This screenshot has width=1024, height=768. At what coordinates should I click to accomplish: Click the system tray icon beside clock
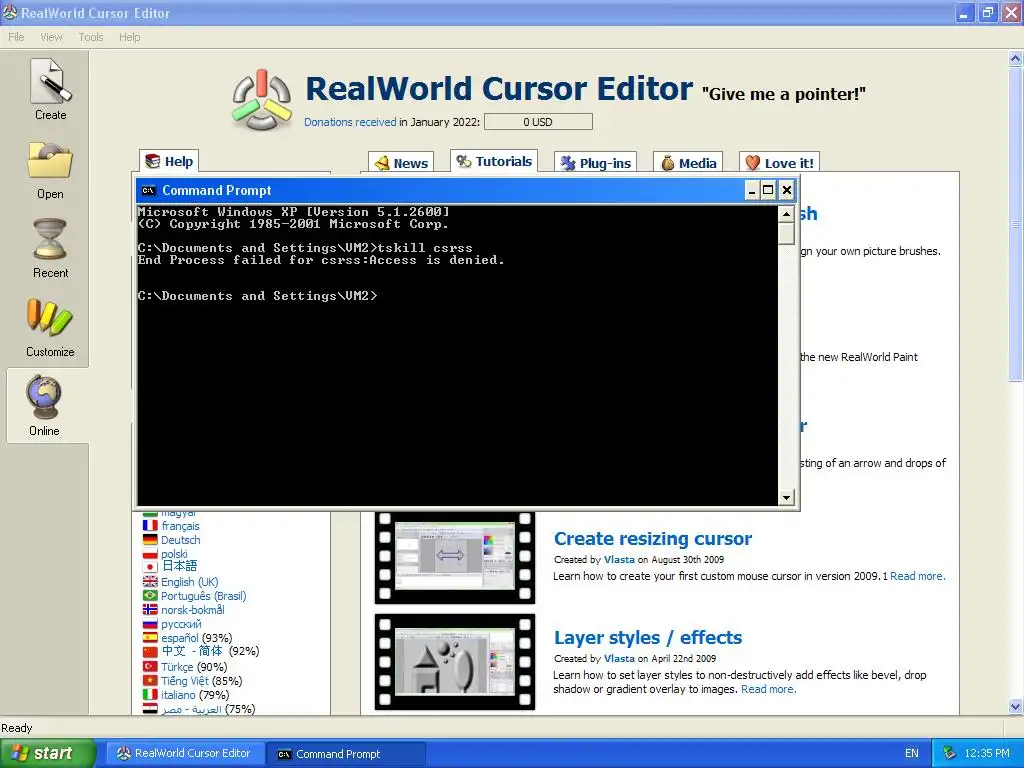click(950, 754)
